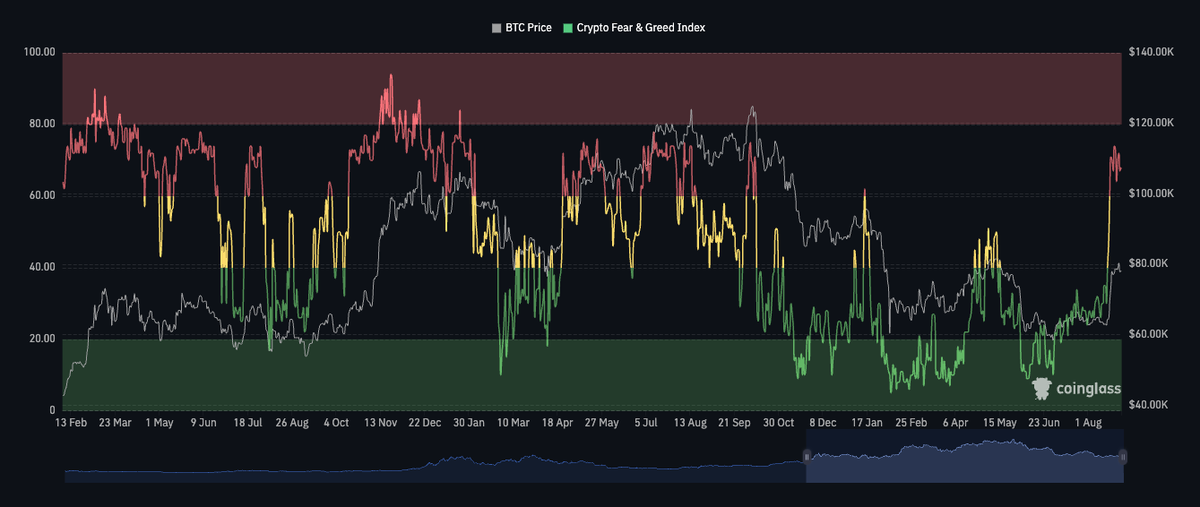Grab the right handle of range slider
Viewport: 1200px width, 507px height.
tap(1124, 457)
